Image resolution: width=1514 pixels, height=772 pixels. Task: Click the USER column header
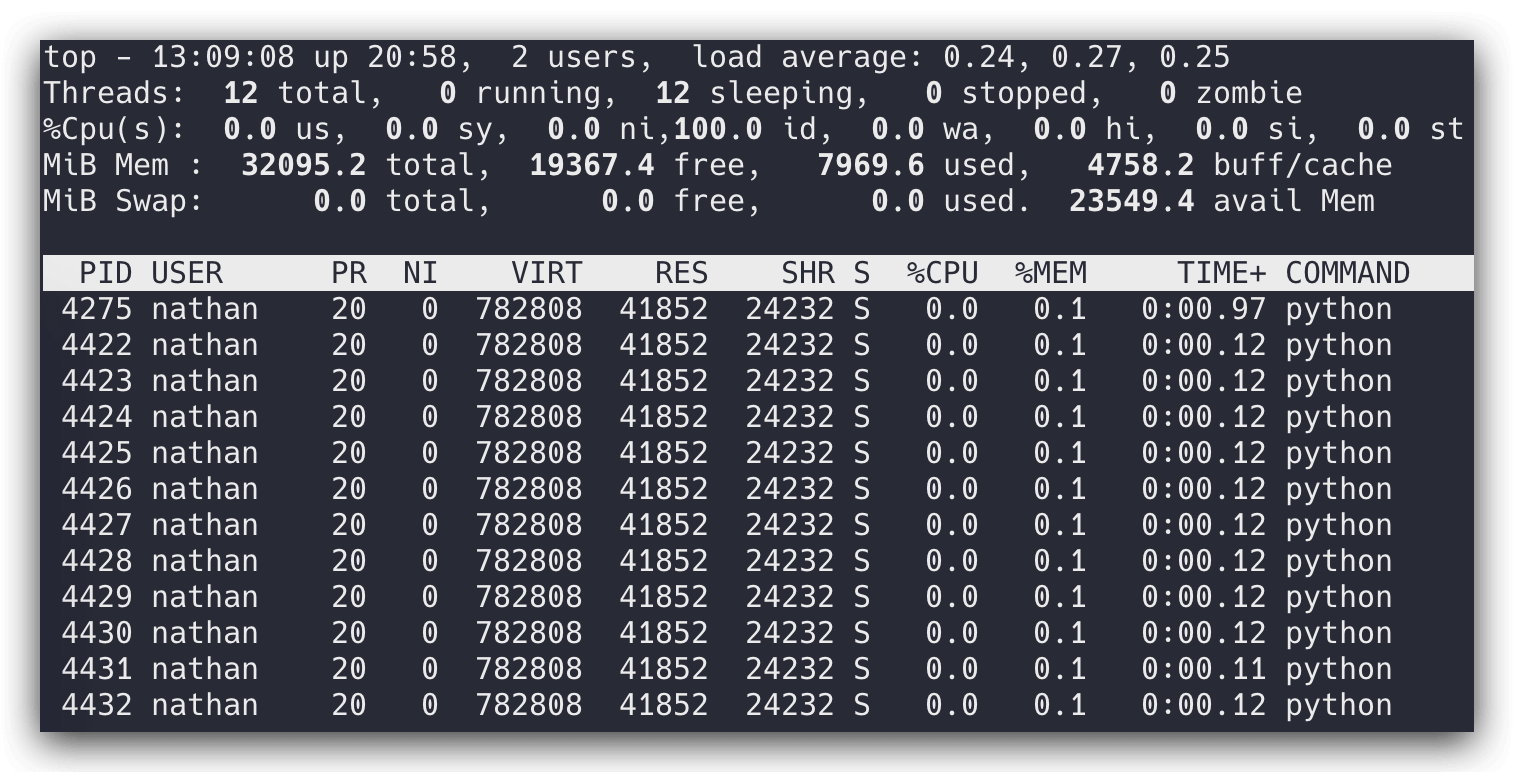[187, 273]
